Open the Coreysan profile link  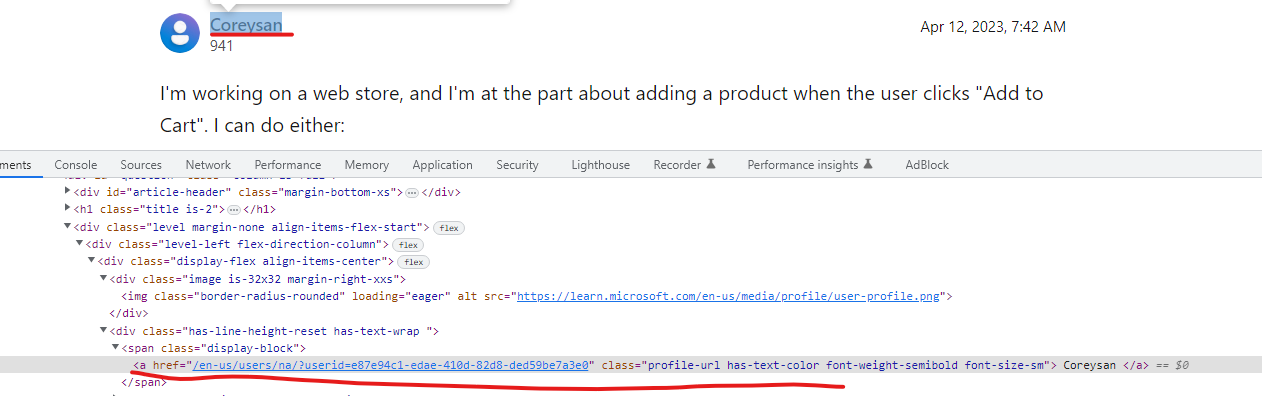[246, 25]
